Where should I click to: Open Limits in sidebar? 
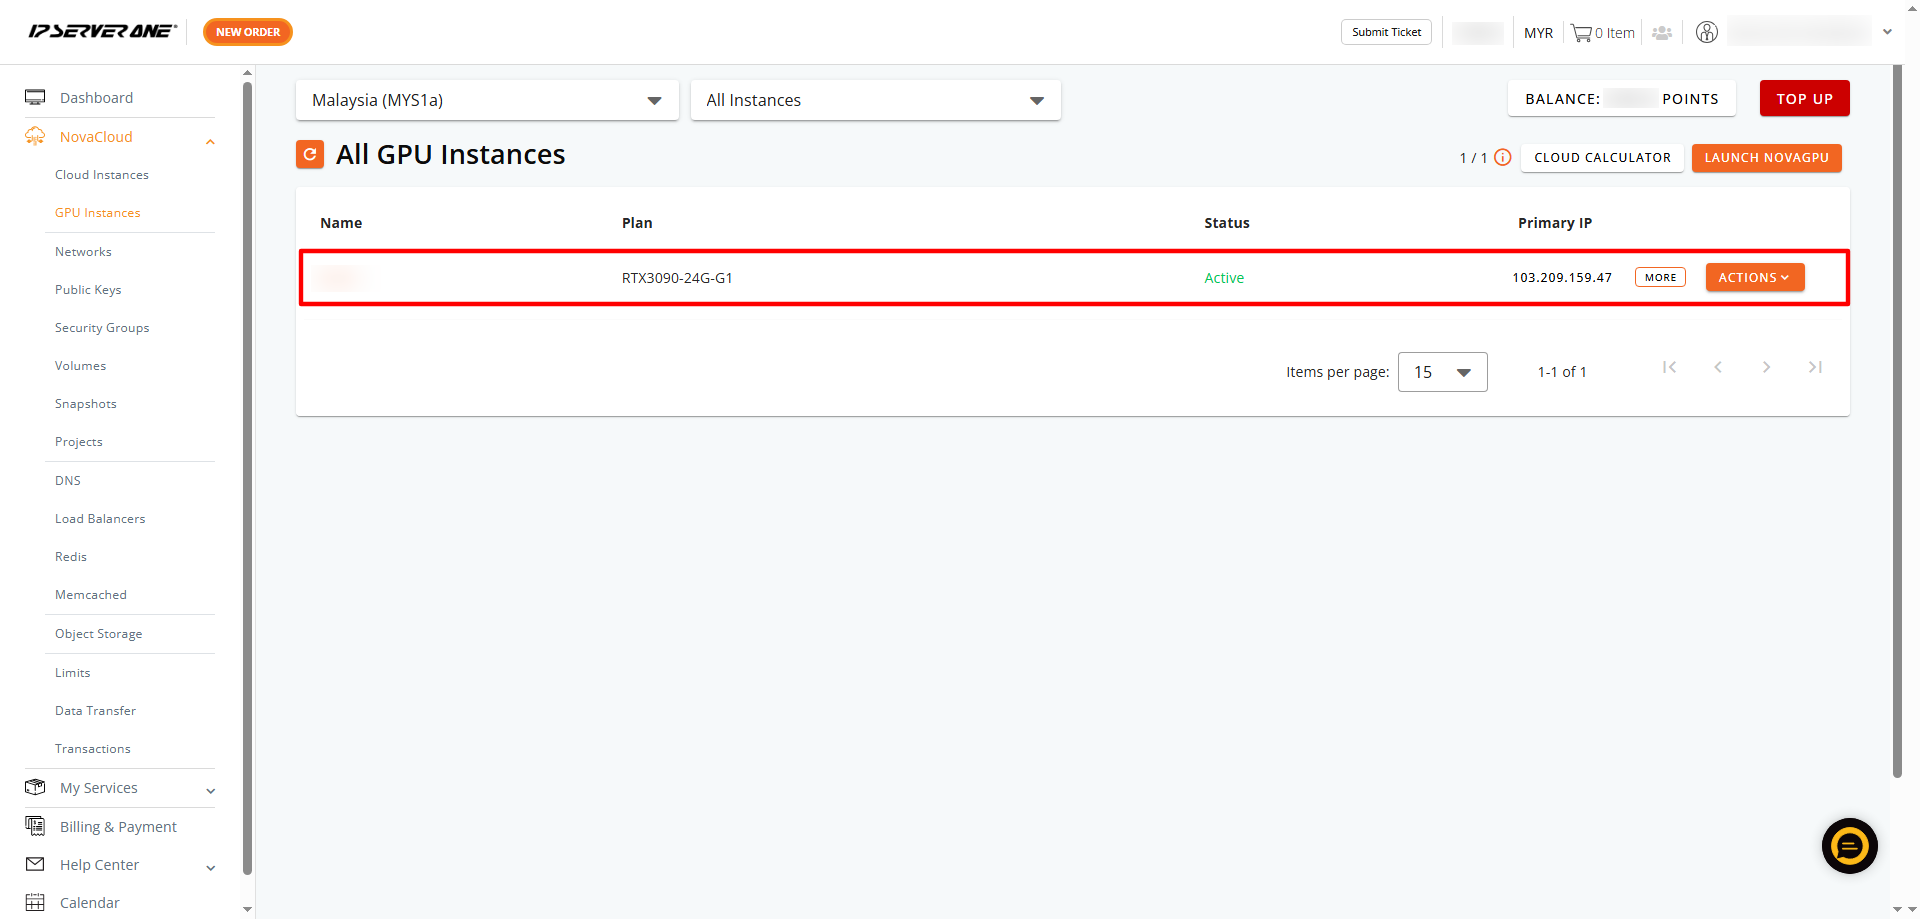click(x=73, y=672)
